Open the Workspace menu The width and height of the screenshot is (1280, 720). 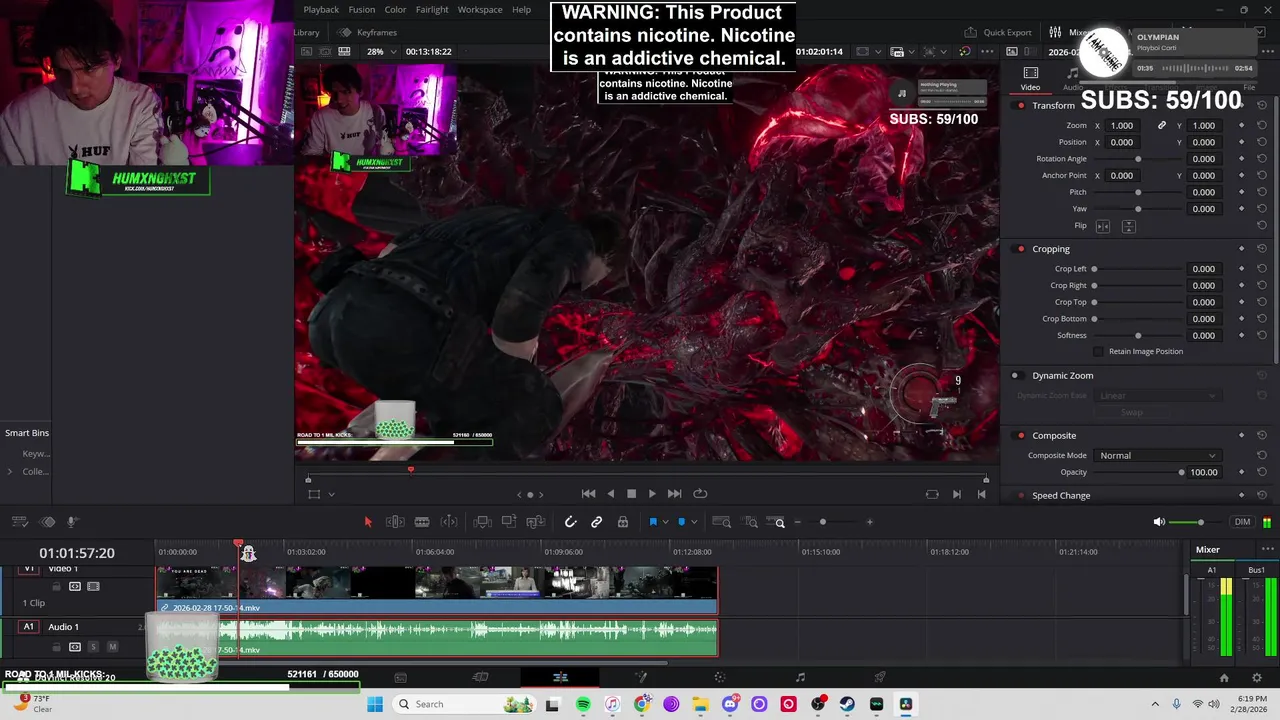(x=480, y=10)
